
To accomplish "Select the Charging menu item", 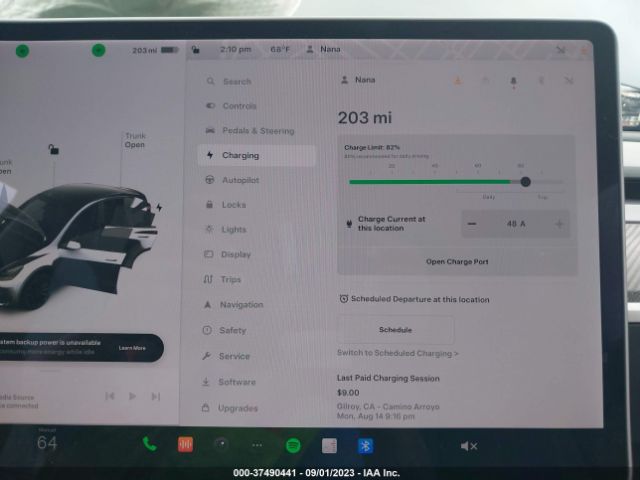I will click(256, 156).
